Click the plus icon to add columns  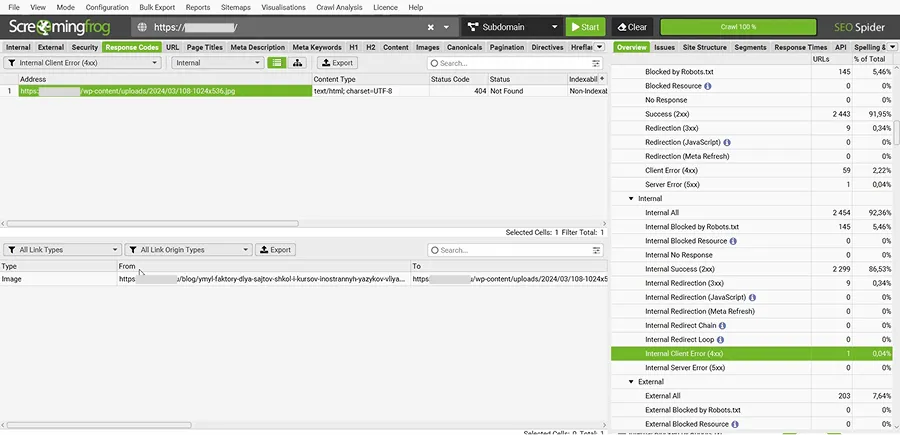602,79
